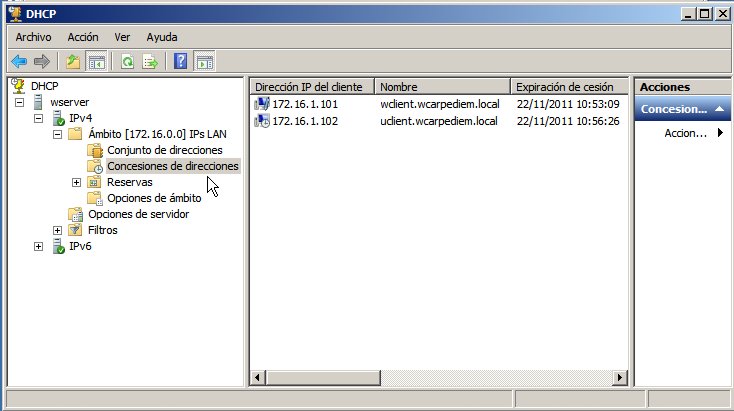Click expiration 22/11/2011 10:56:26
This screenshot has height=411, width=734.
pyautogui.click(x=568, y=121)
